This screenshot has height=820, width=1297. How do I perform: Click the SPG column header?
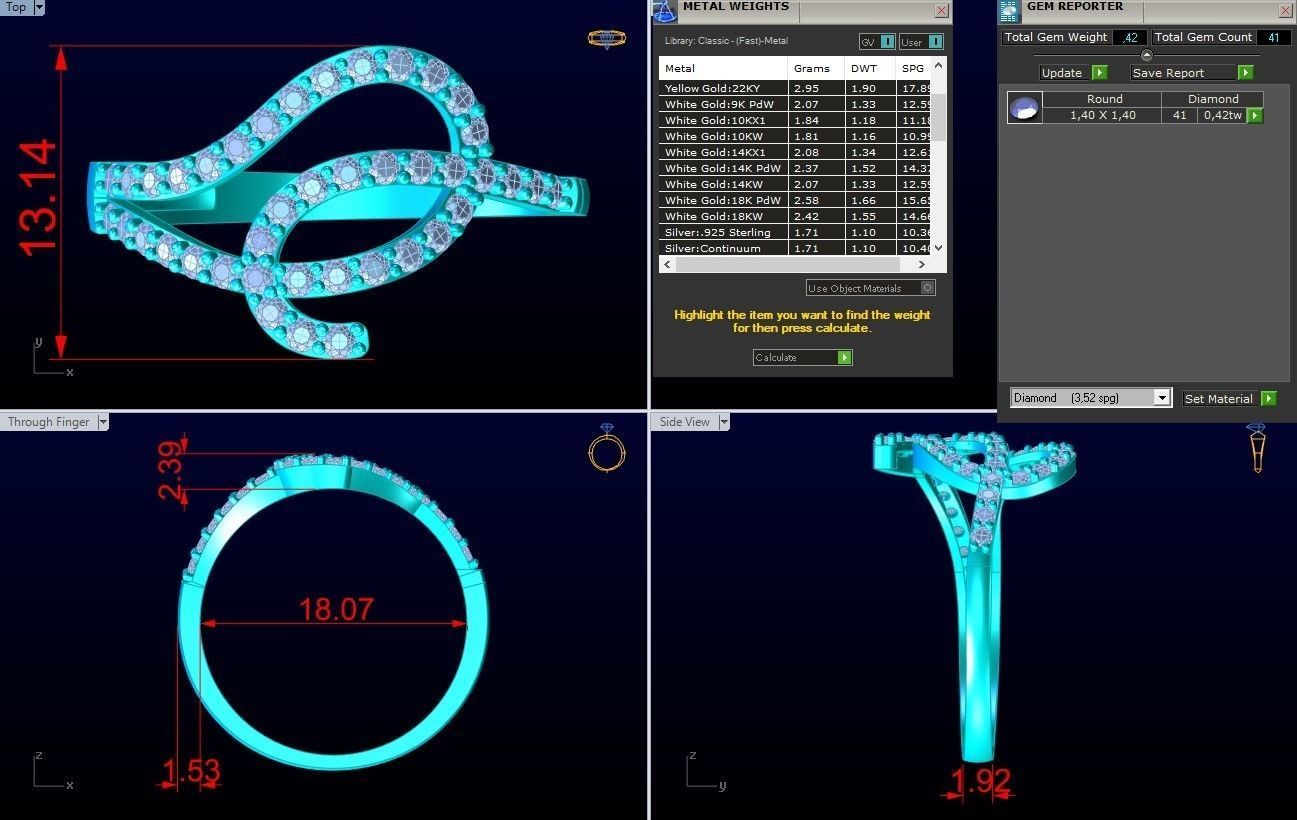913,68
